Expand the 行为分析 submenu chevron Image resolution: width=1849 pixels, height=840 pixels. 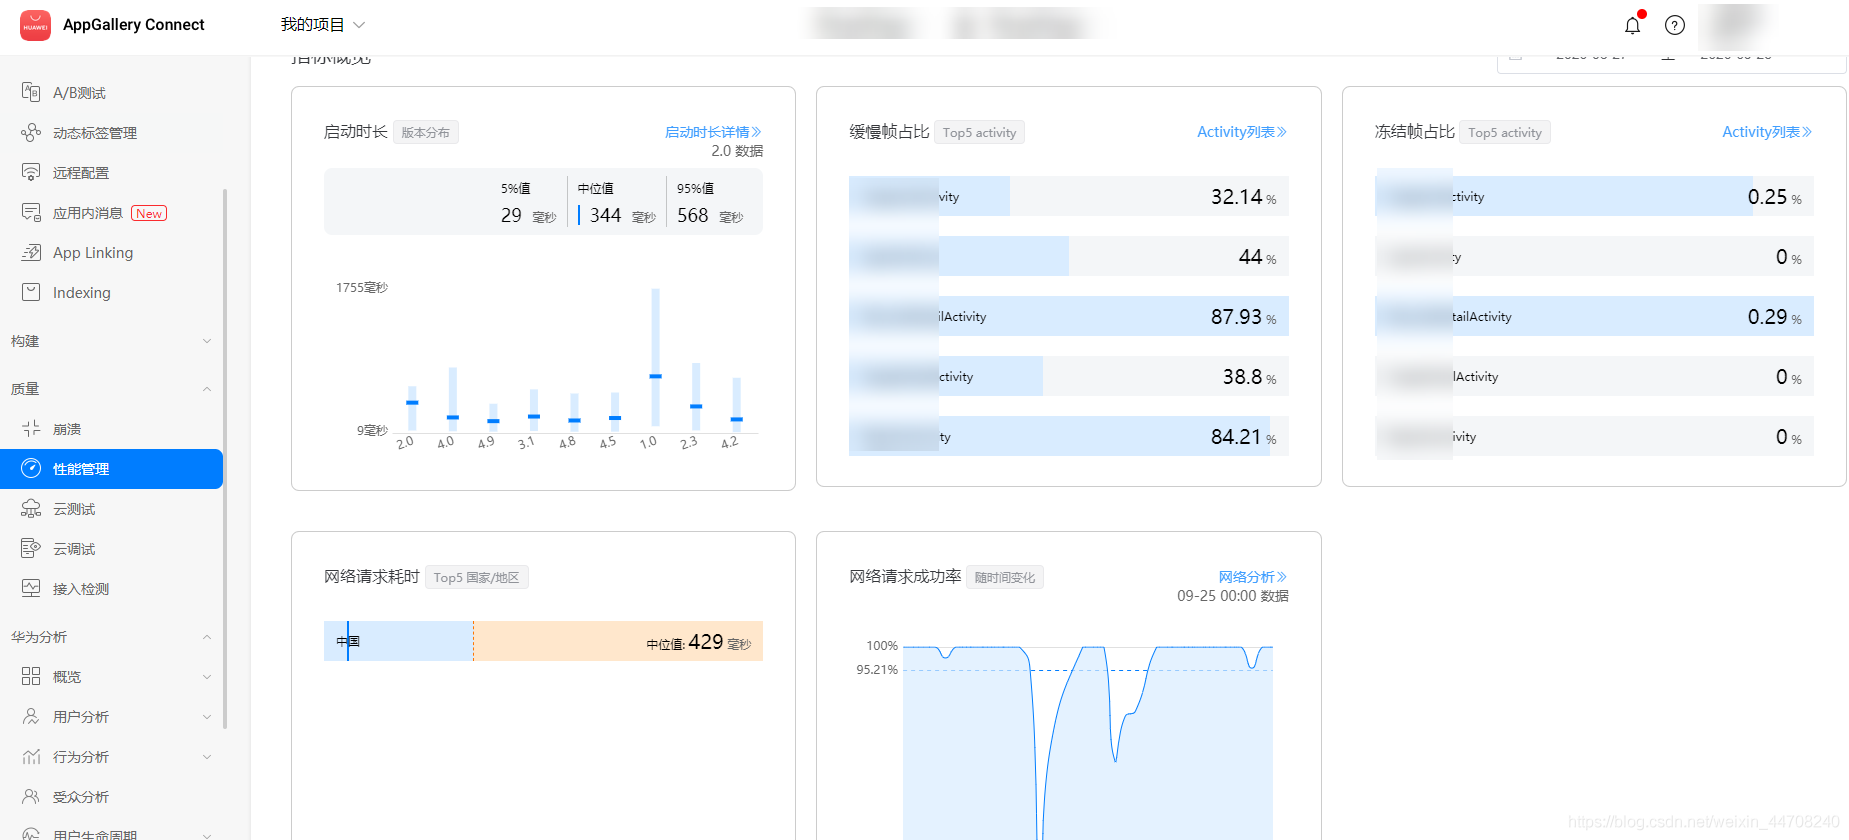(207, 757)
